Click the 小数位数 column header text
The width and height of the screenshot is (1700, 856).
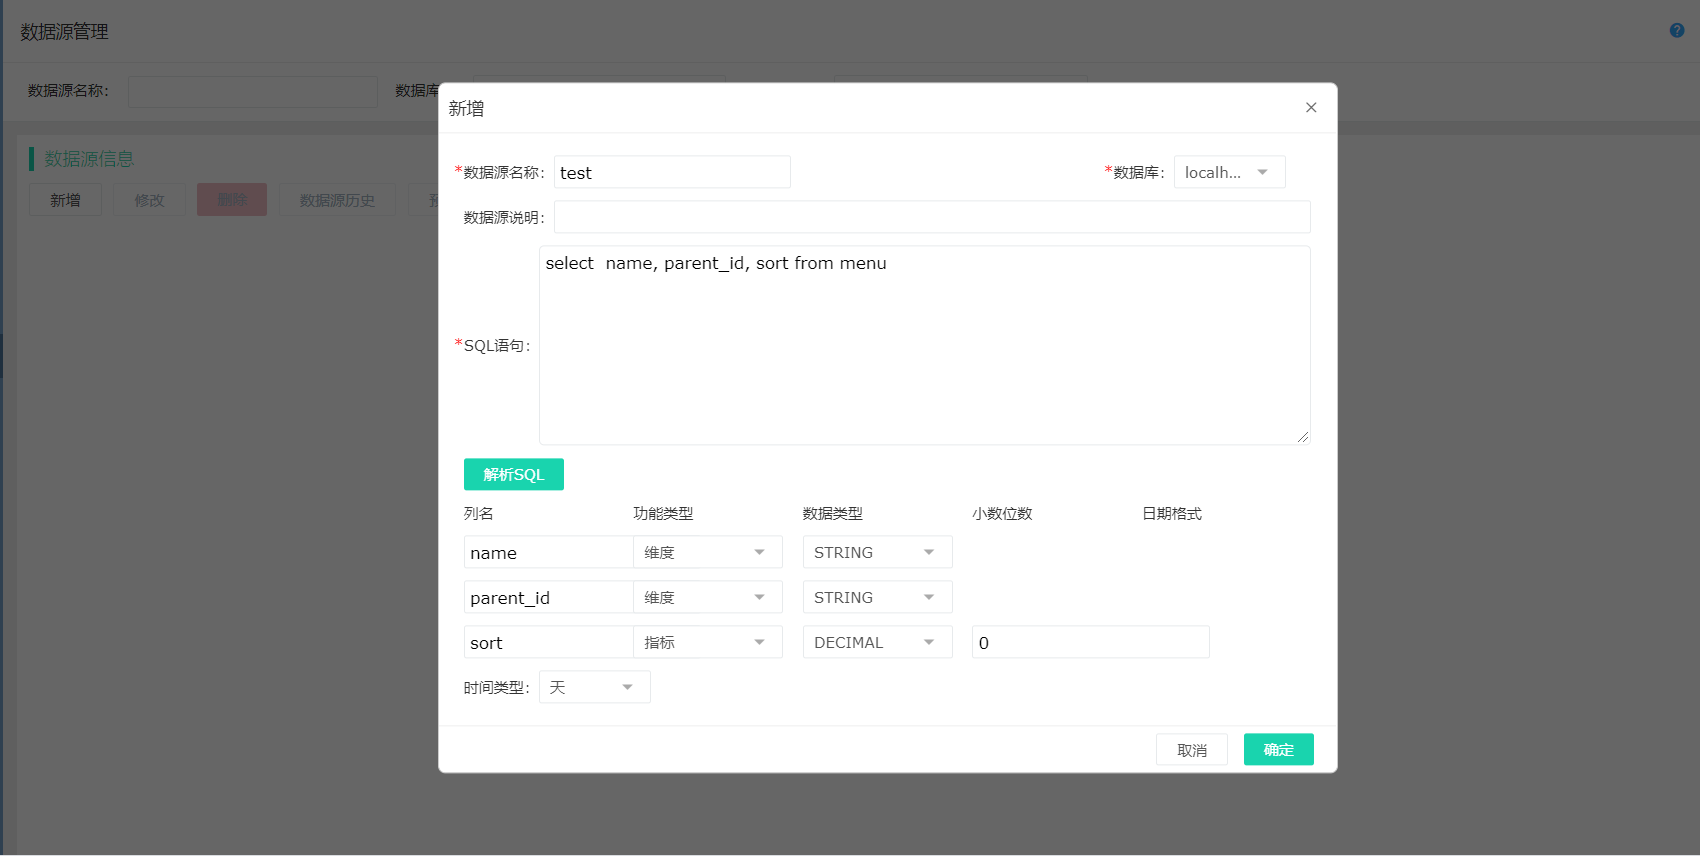point(1002,513)
